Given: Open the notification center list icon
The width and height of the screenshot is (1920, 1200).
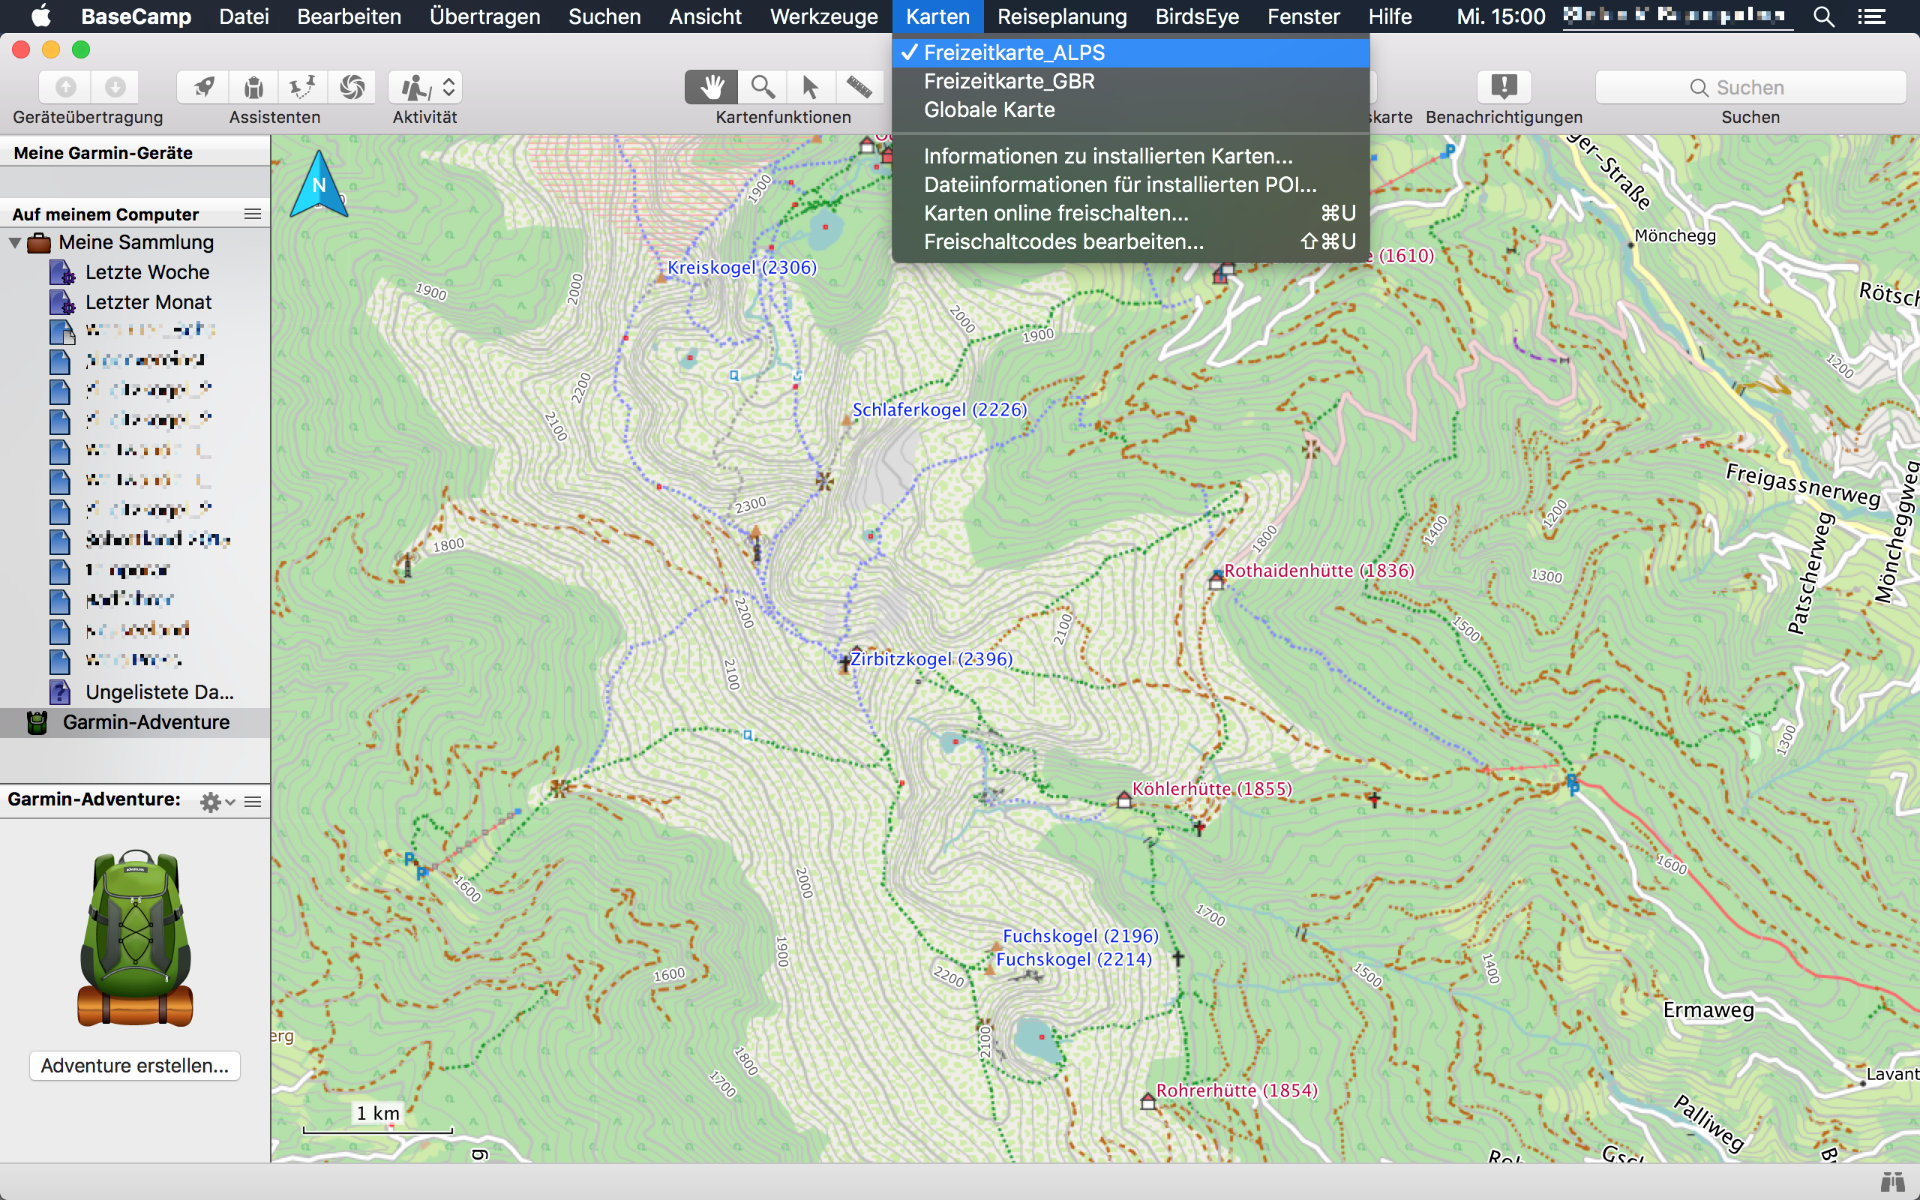Looking at the screenshot, I should click(x=1871, y=16).
